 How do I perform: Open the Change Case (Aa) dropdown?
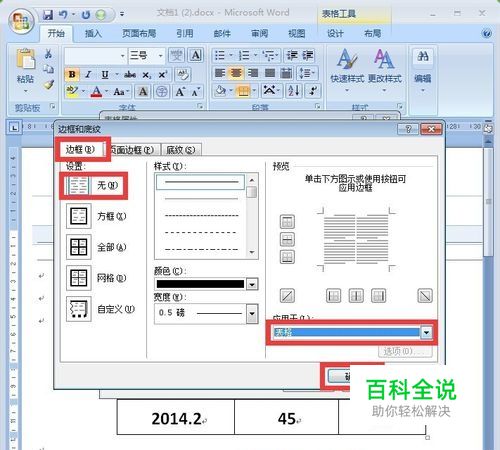(x=121, y=91)
